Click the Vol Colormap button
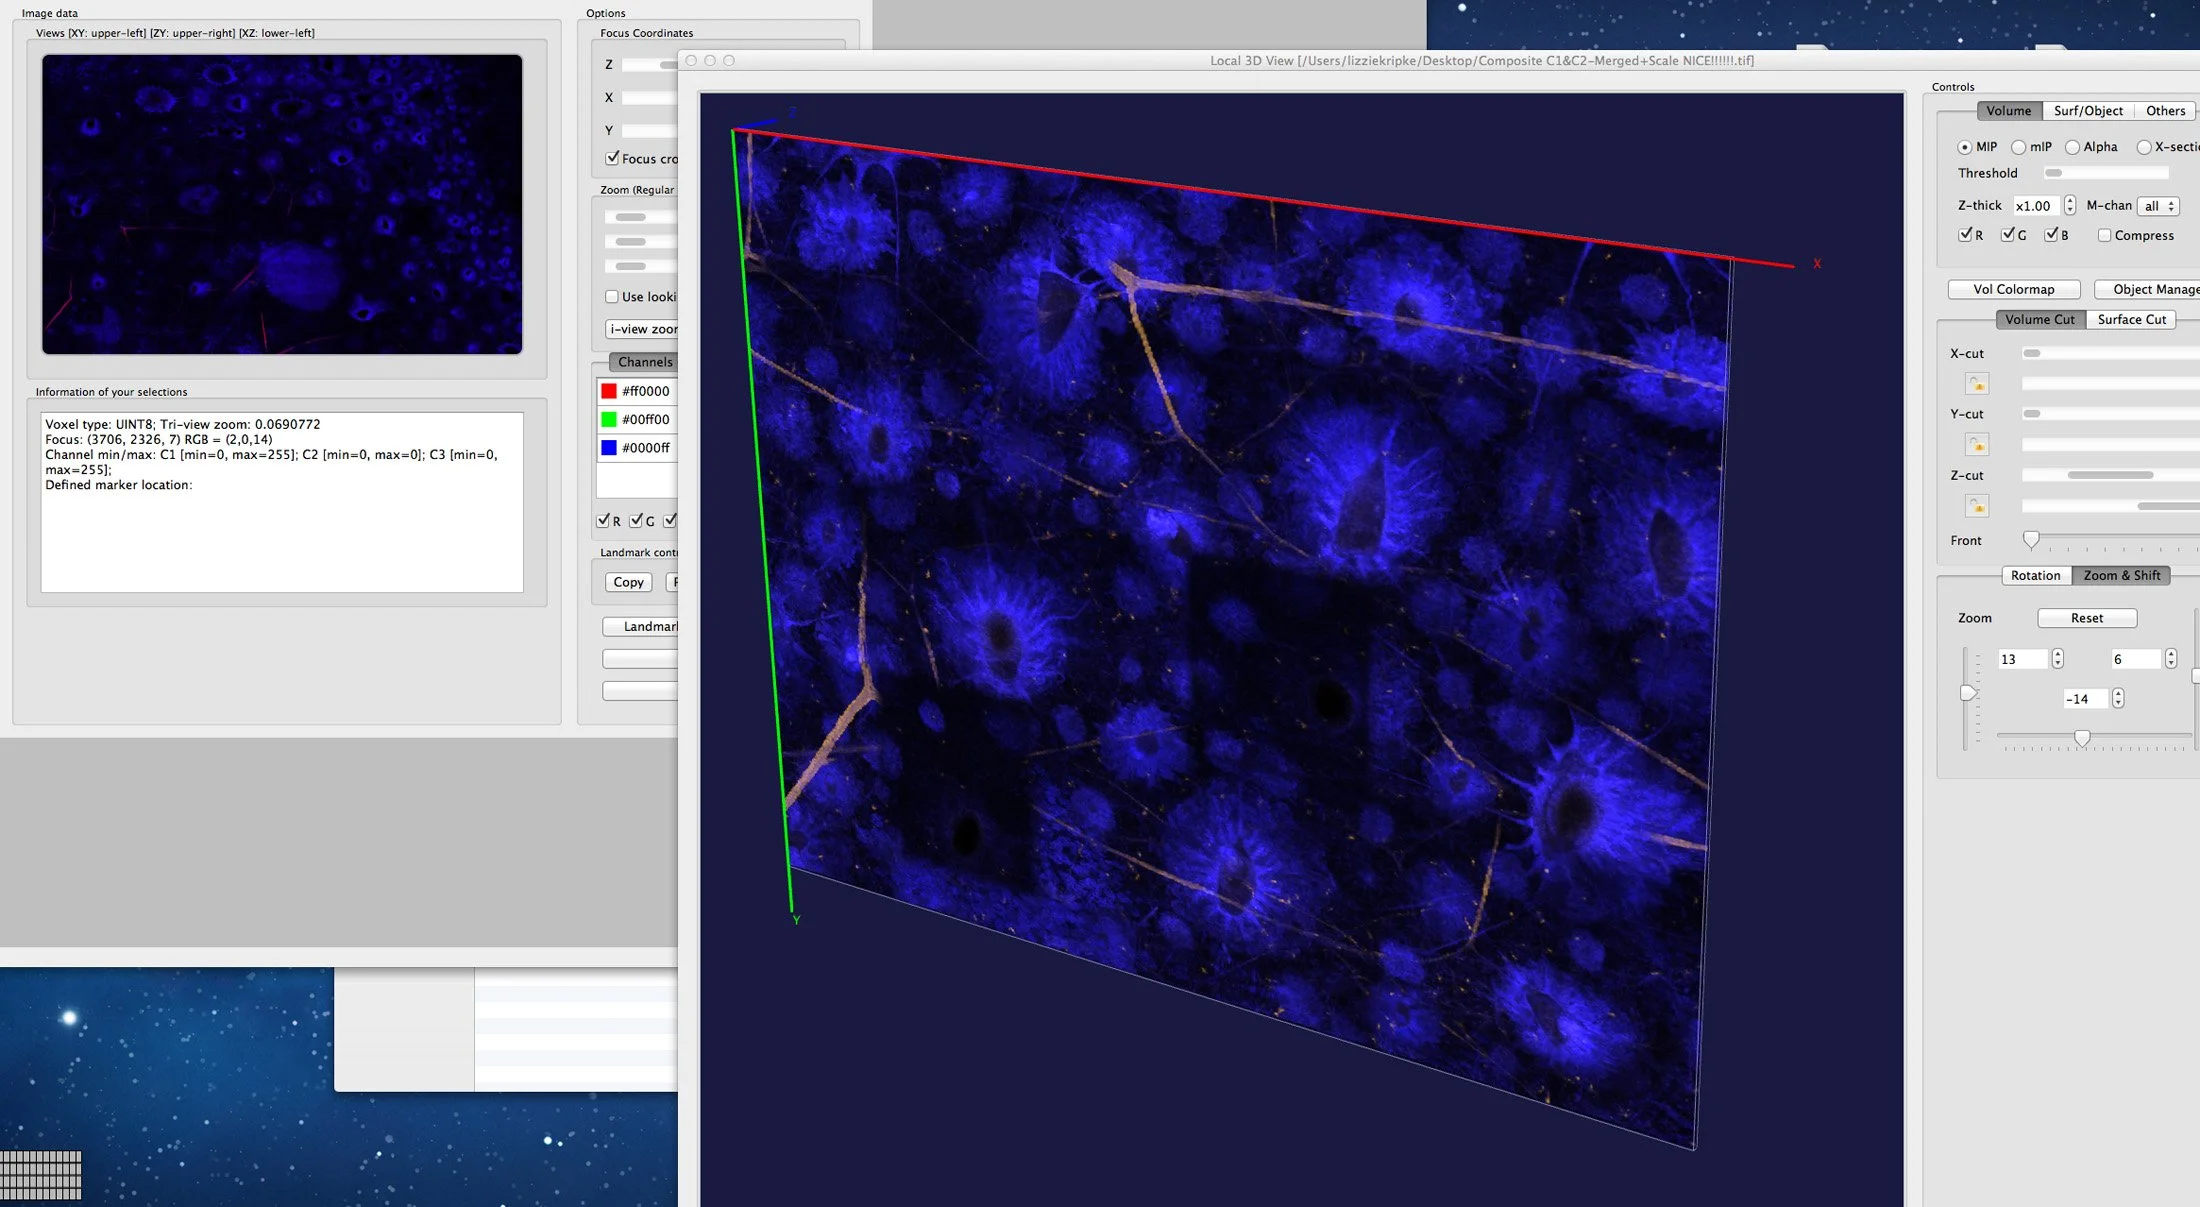 point(2014,290)
